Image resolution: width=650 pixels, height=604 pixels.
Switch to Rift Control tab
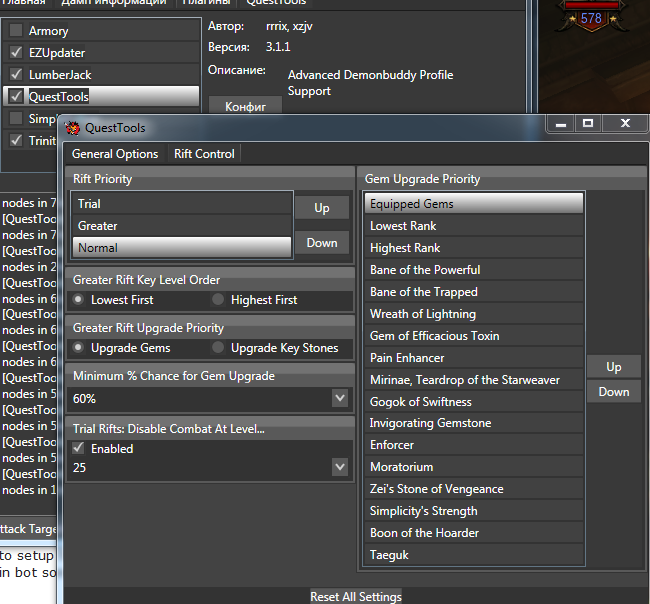click(x=204, y=154)
